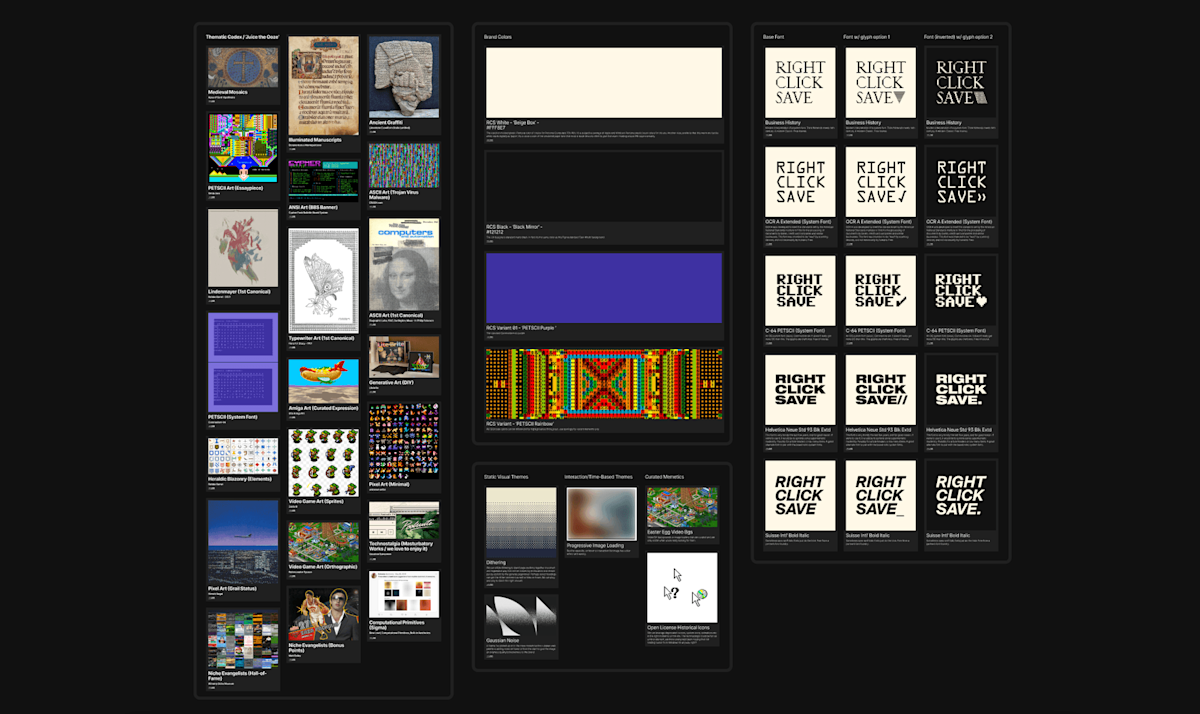Open the Typewriter Art butterfly image
This screenshot has height=714, width=1200.
tap(323, 279)
